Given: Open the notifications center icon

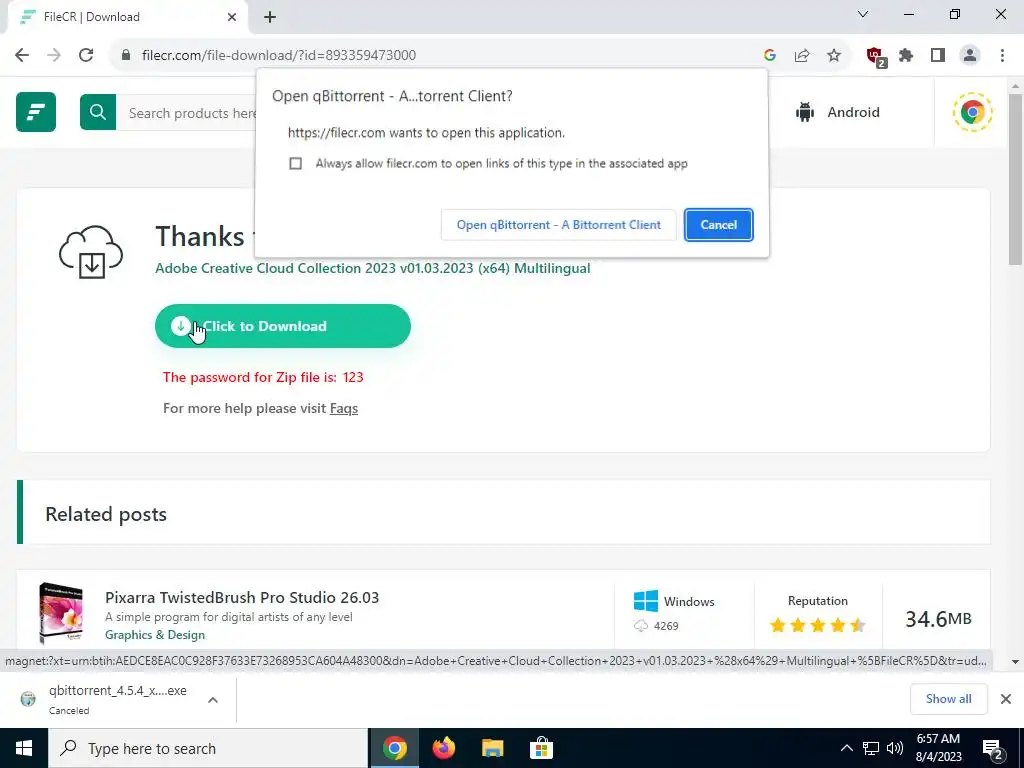Looking at the screenshot, I should 993,748.
